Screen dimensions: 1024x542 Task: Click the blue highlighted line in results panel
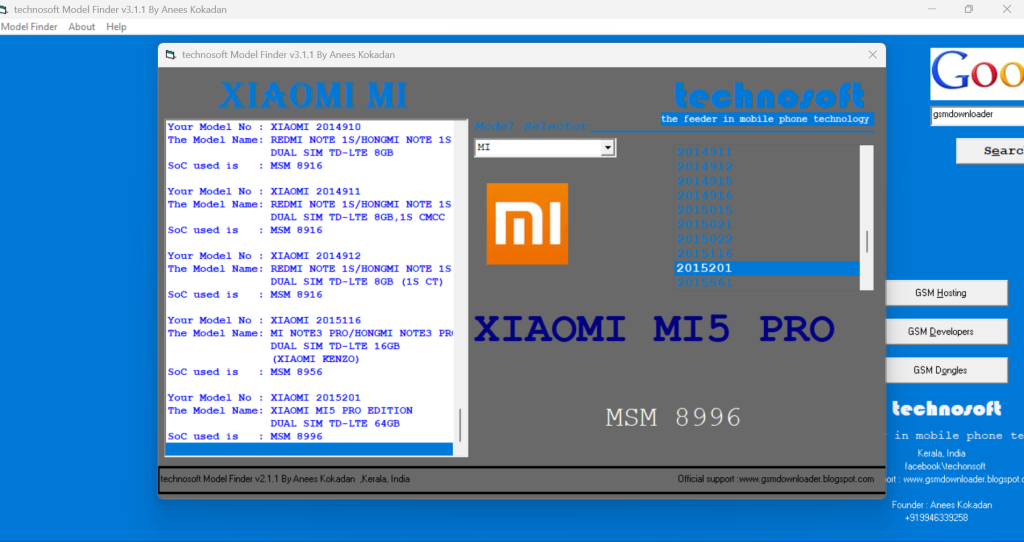tap(309, 449)
